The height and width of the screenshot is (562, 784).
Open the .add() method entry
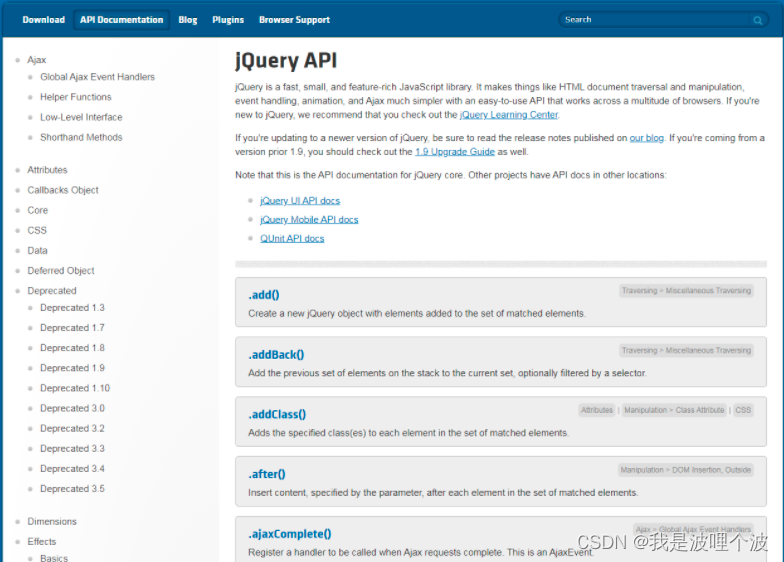coord(264,294)
